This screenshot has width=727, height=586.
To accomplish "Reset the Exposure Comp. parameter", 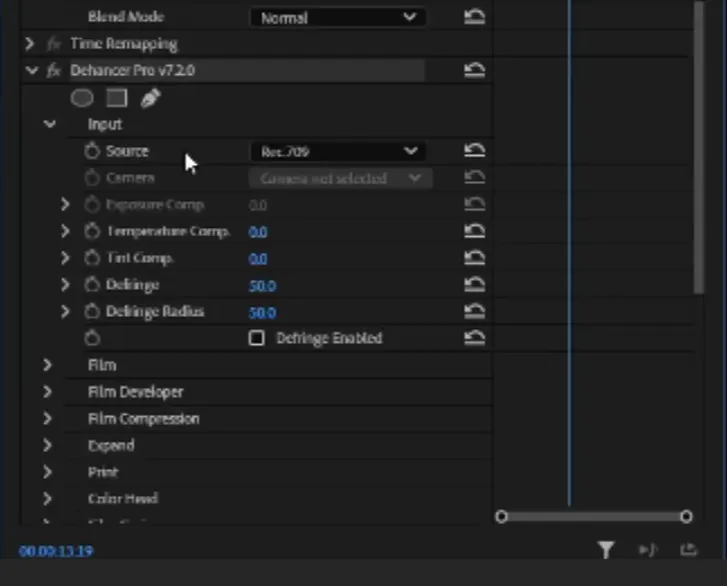I will click(474, 204).
